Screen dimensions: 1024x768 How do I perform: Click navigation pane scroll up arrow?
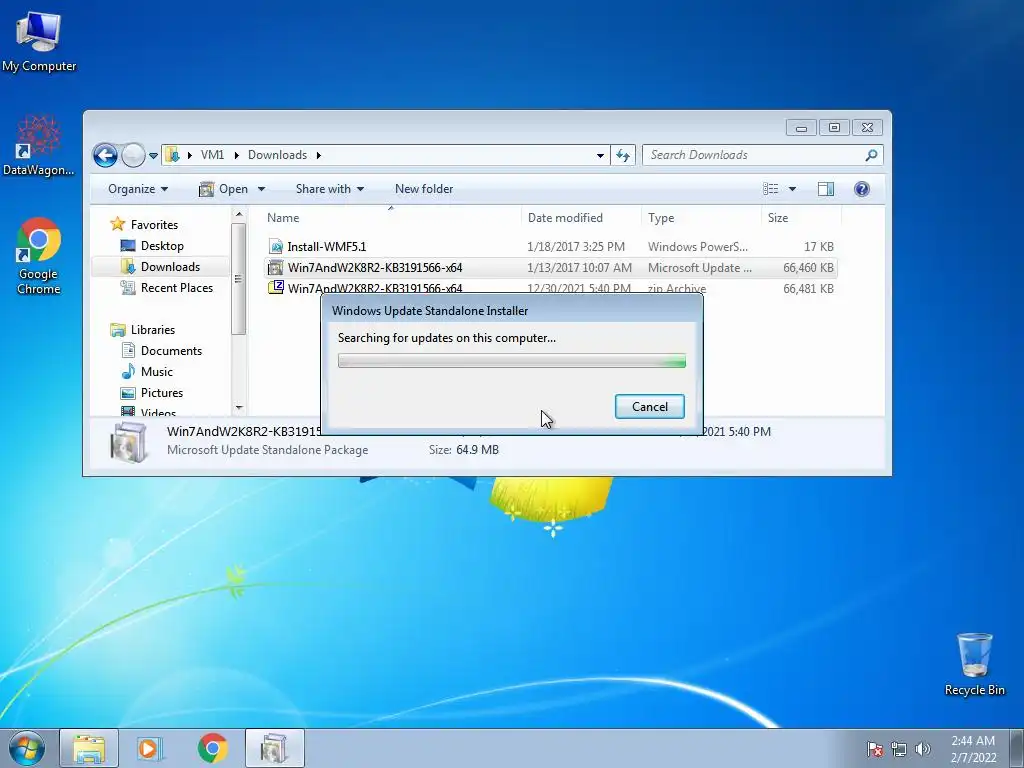click(238, 214)
